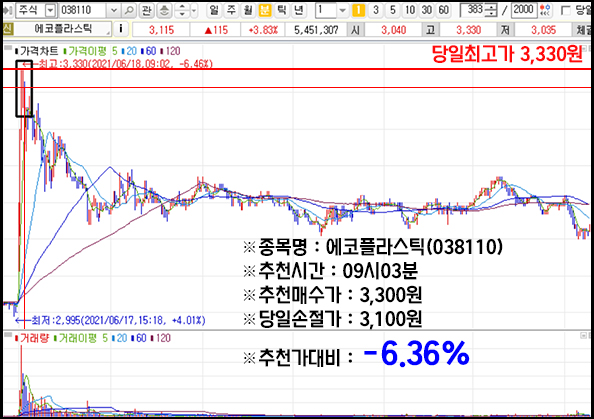Choose the 60-minute interval tab
Screen dimensions: 594x419
tap(443, 10)
